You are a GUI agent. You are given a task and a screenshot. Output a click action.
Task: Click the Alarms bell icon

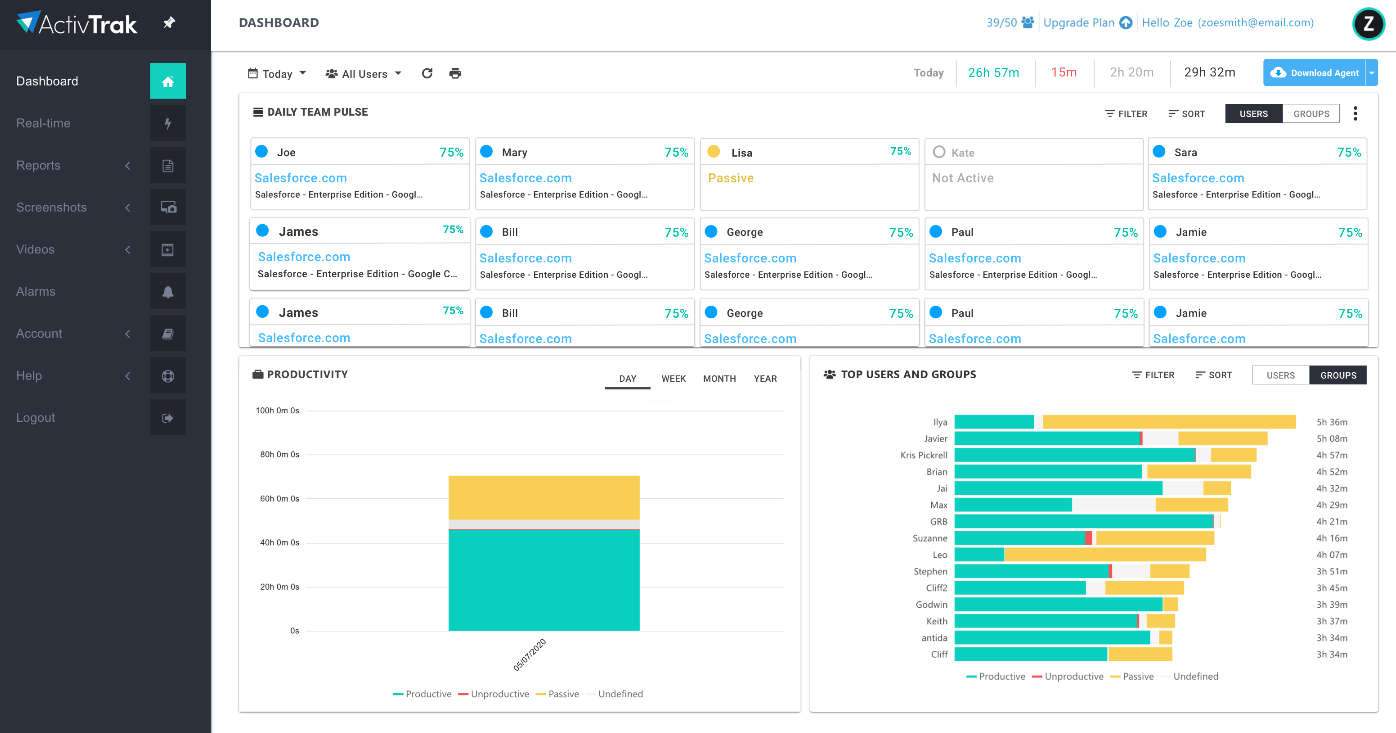168,292
